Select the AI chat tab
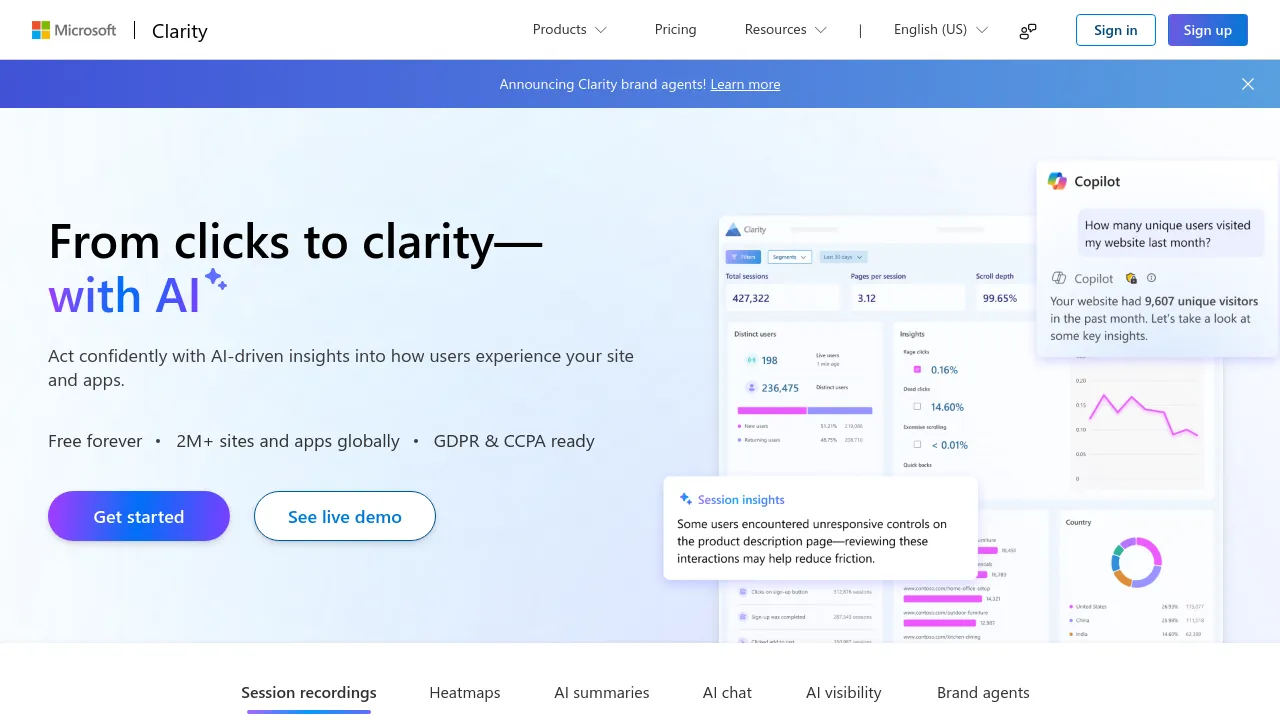1280x720 pixels. coord(727,692)
